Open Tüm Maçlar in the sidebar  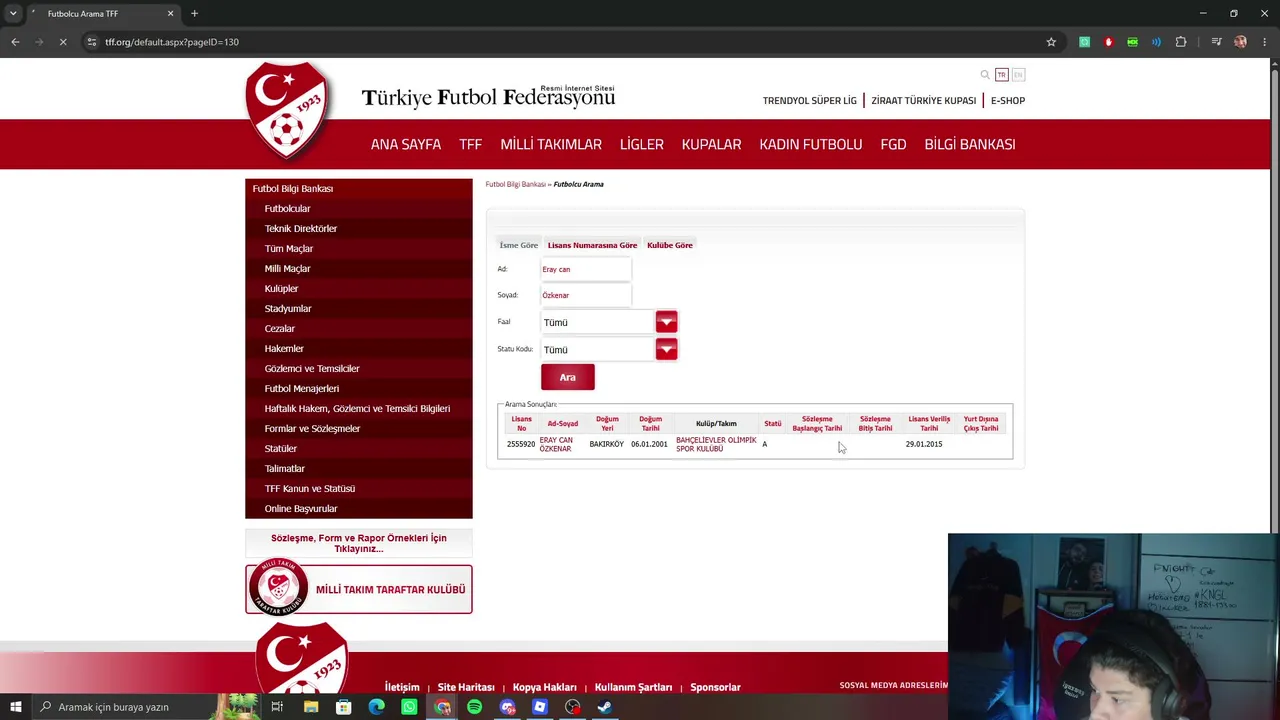289,248
